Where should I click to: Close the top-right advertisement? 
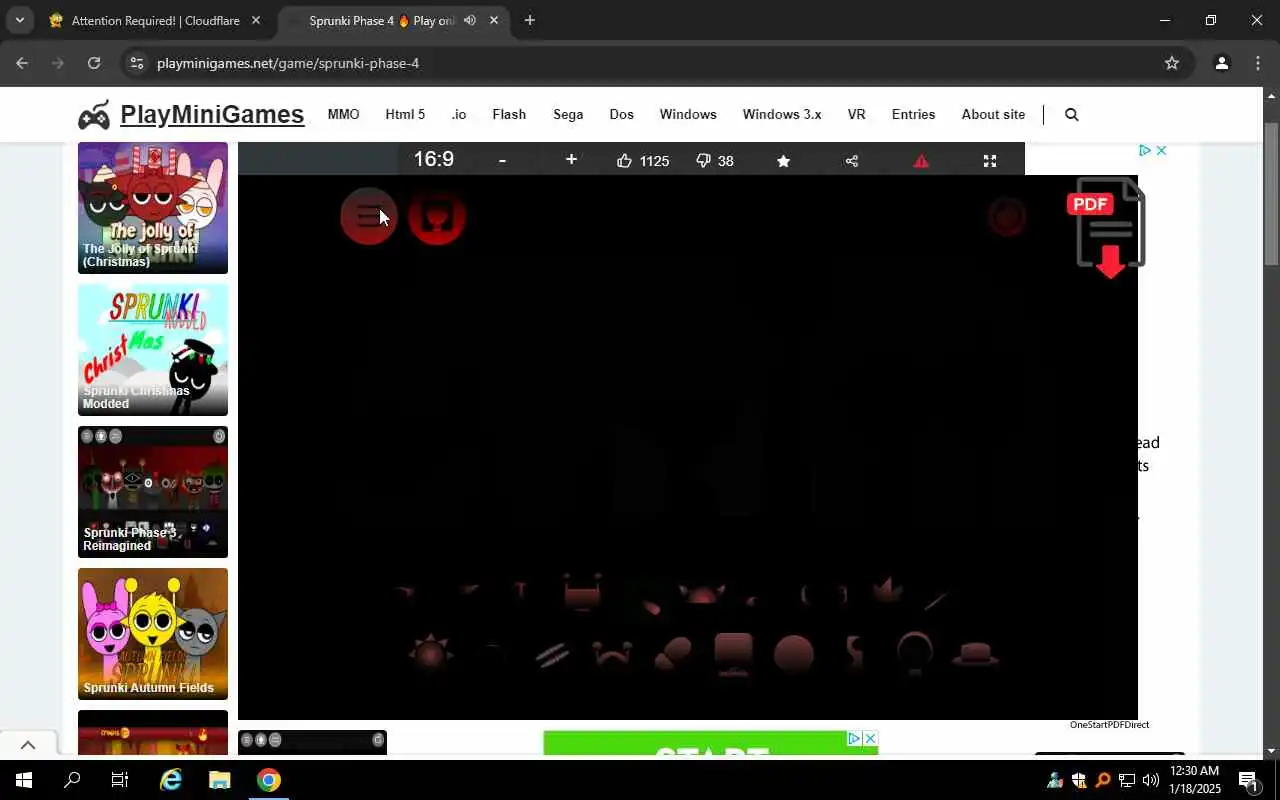[1161, 150]
